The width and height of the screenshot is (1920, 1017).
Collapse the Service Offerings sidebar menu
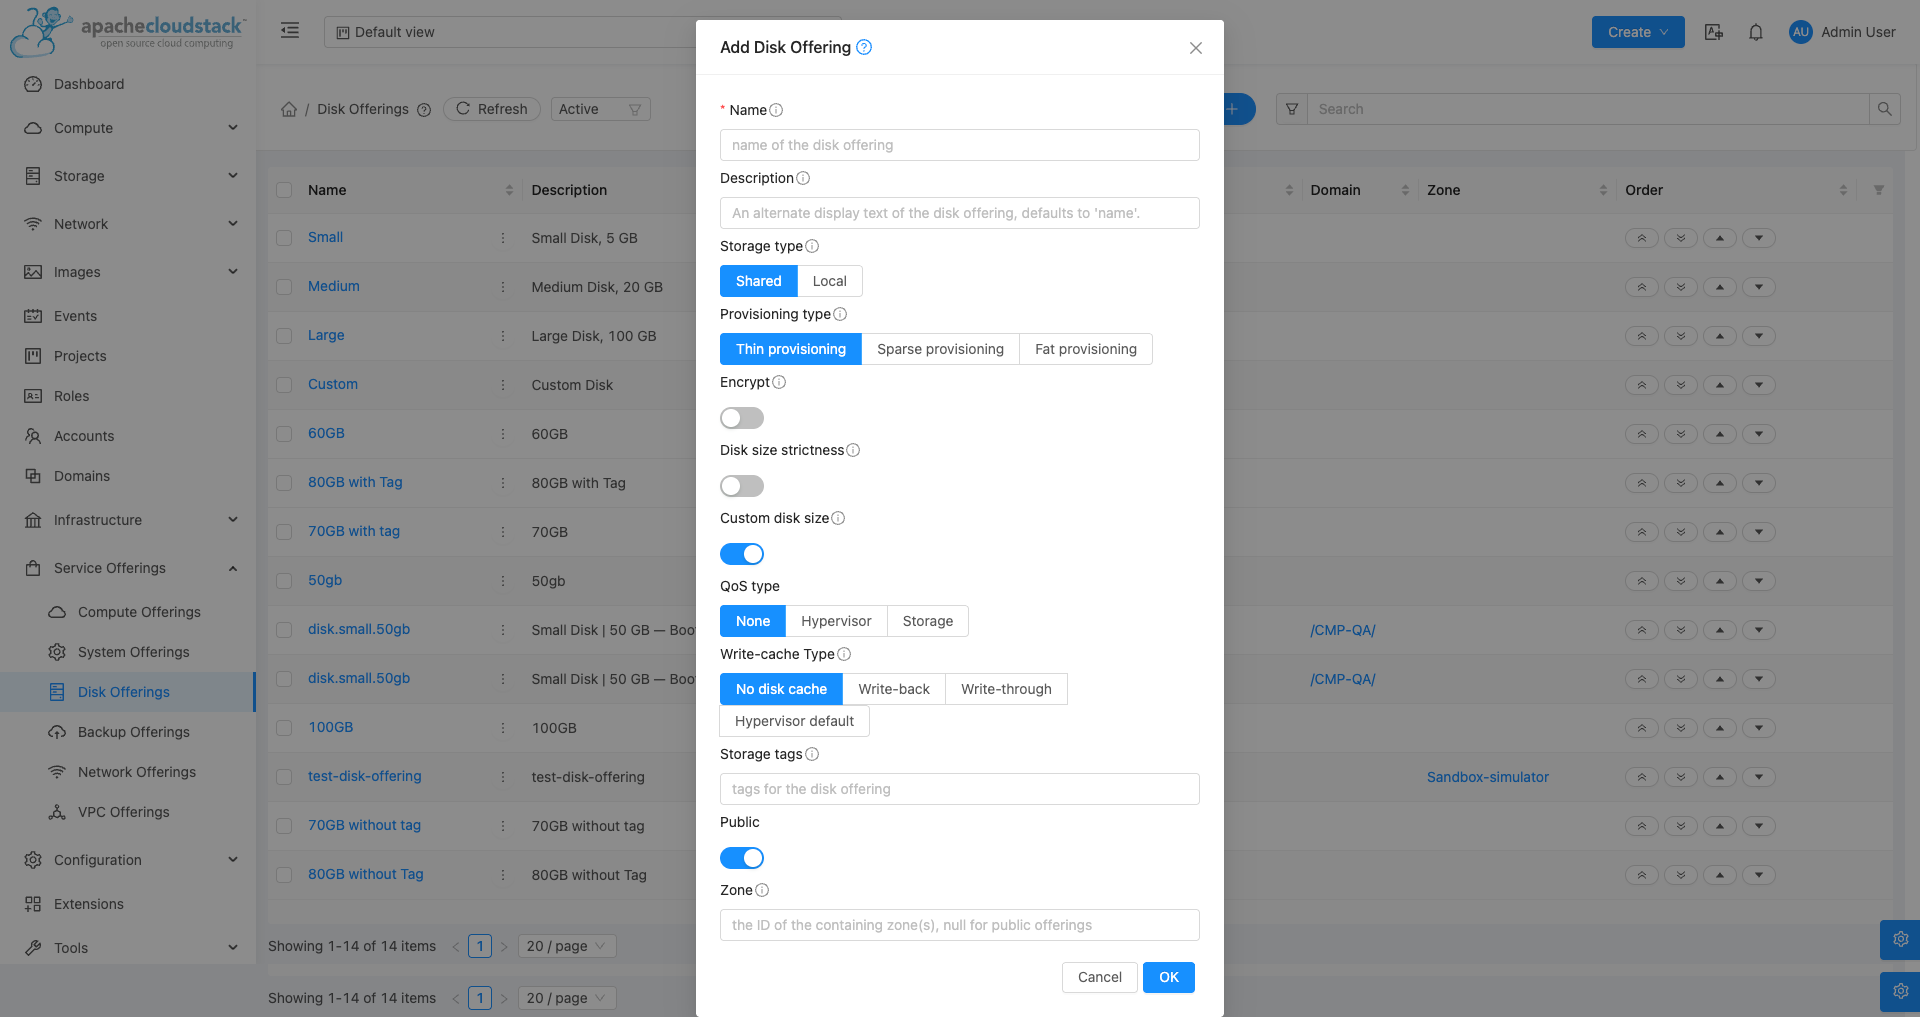[128, 568]
